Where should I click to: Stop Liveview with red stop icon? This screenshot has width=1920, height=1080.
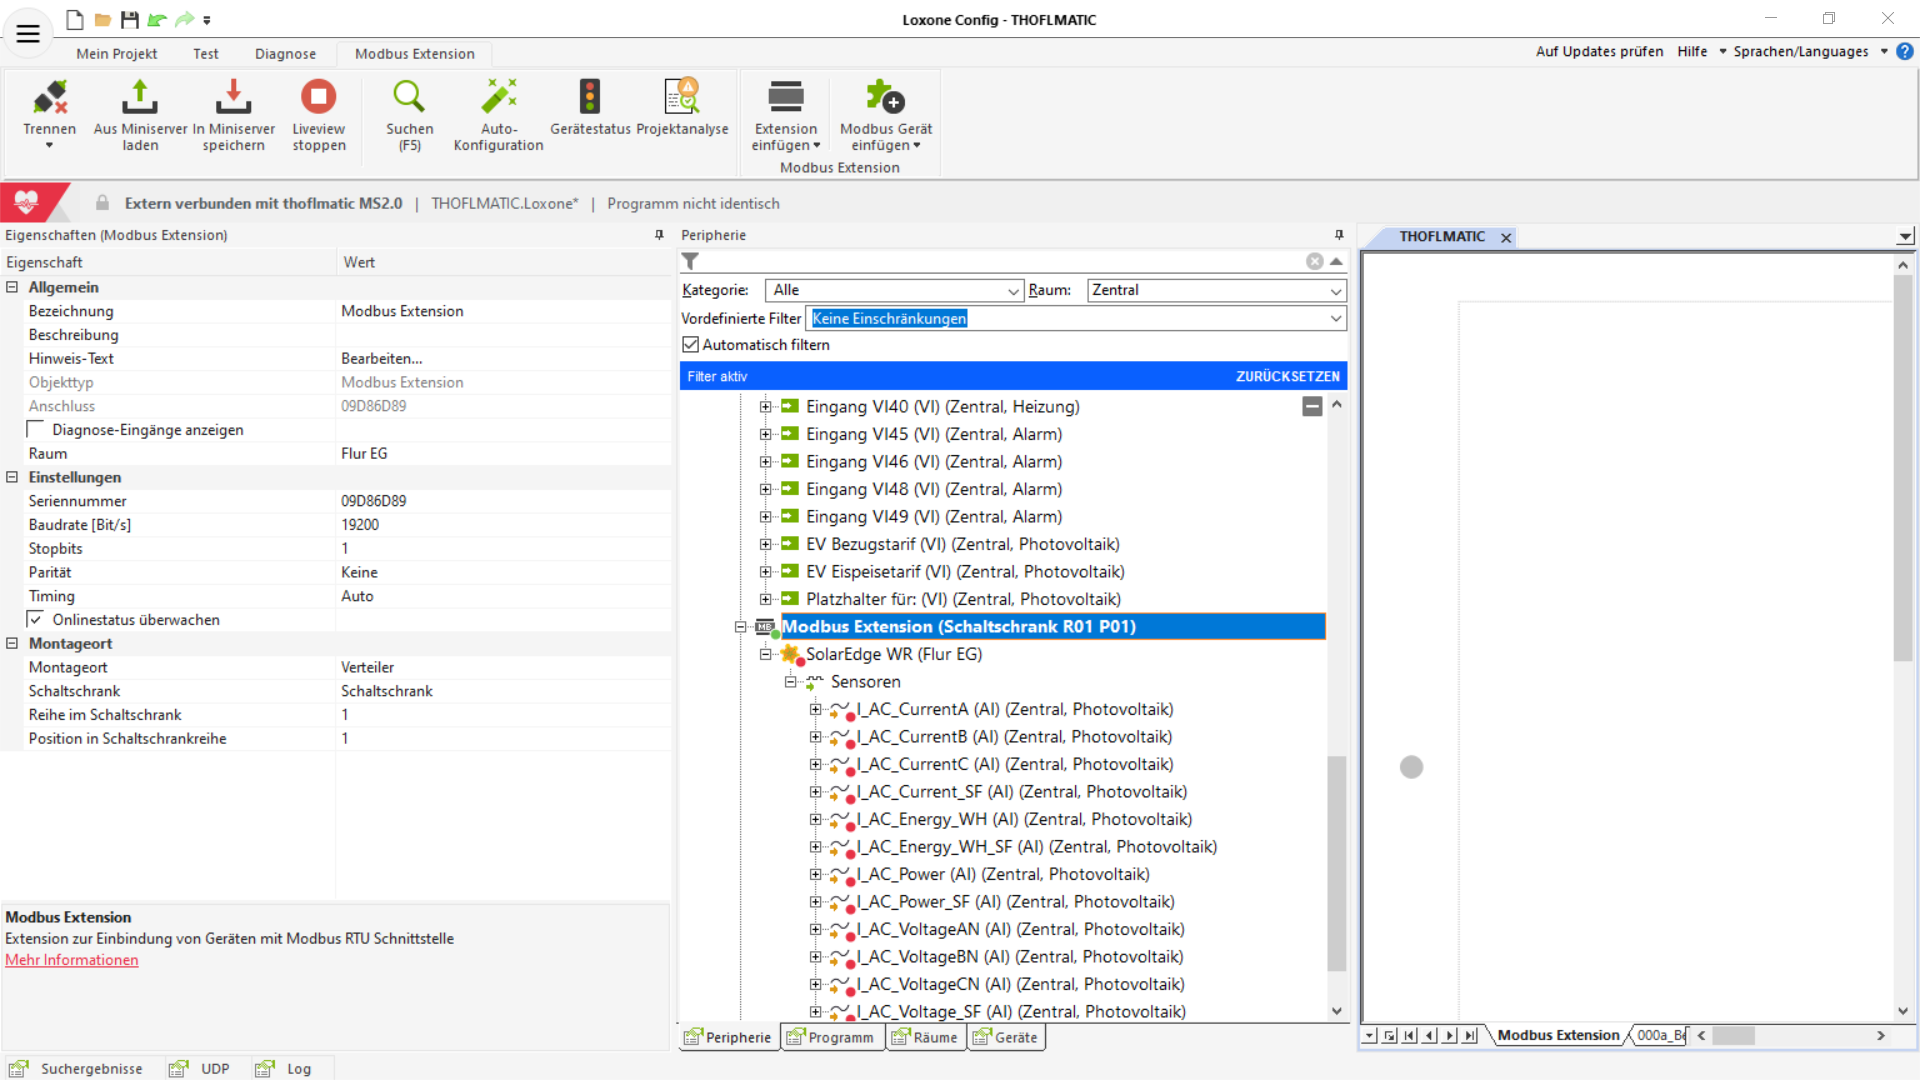point(318,98)
